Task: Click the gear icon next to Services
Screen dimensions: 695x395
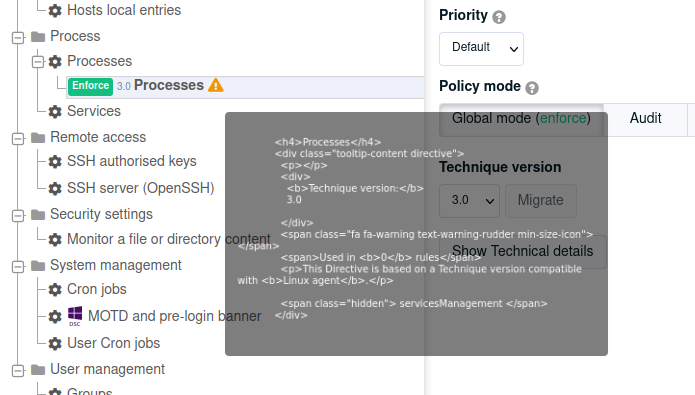Action: point(55,112)
